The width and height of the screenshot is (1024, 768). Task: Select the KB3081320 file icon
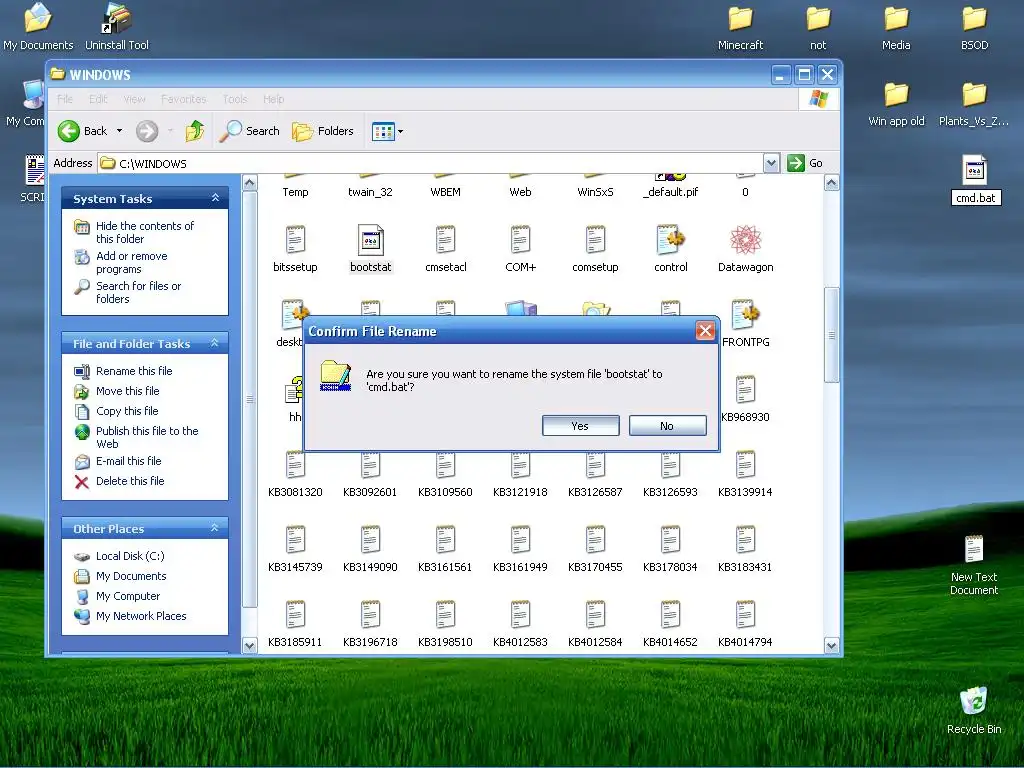(x=295, y=466)
